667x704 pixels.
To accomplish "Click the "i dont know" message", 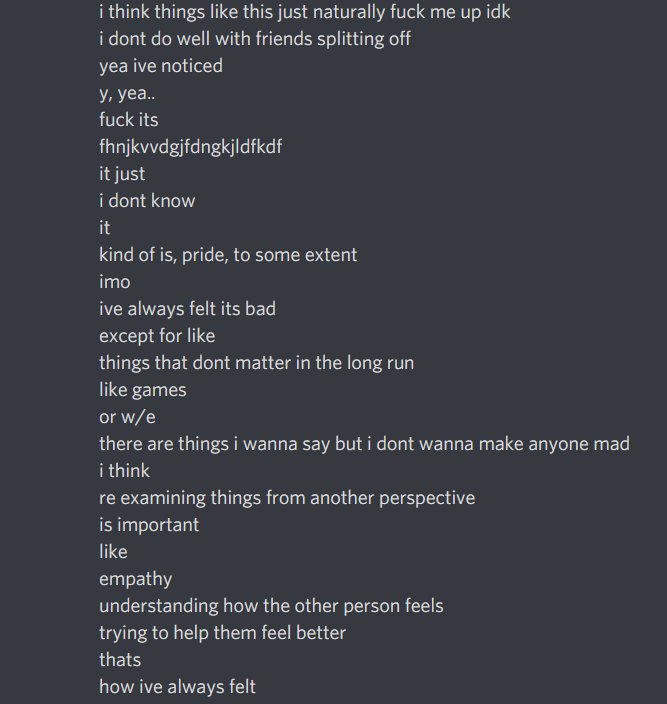I will pyautogui.click(x=147, y=201).
